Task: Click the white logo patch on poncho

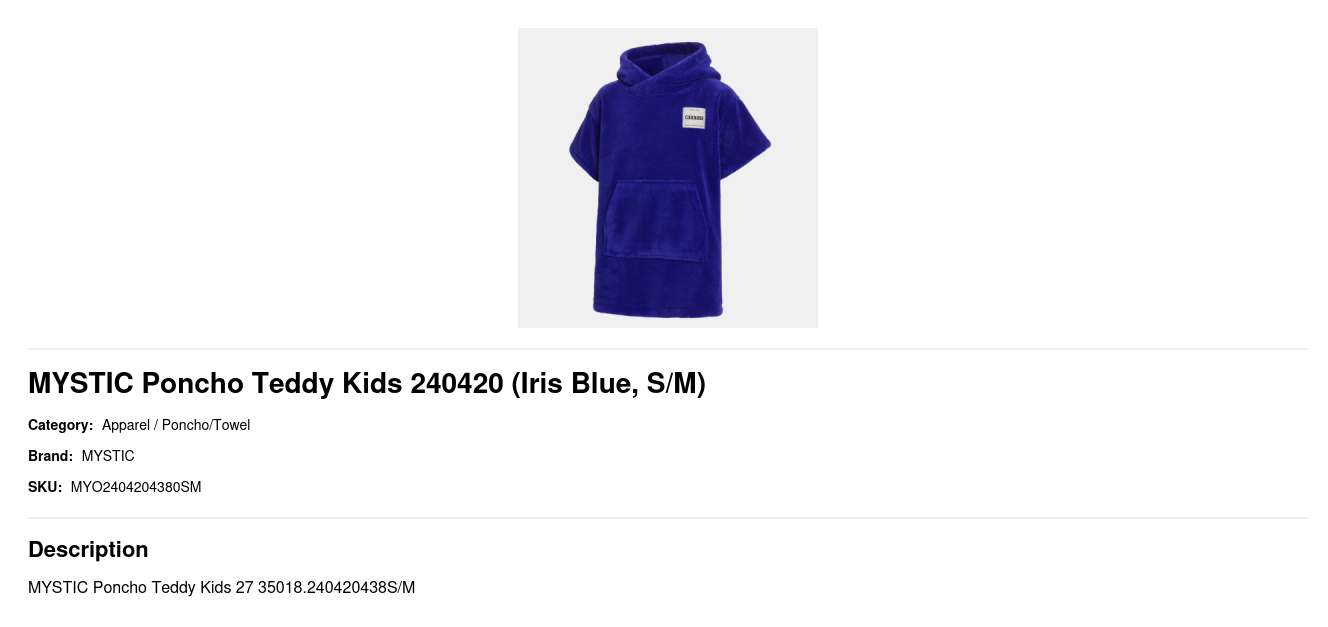Action: (694, 117)
